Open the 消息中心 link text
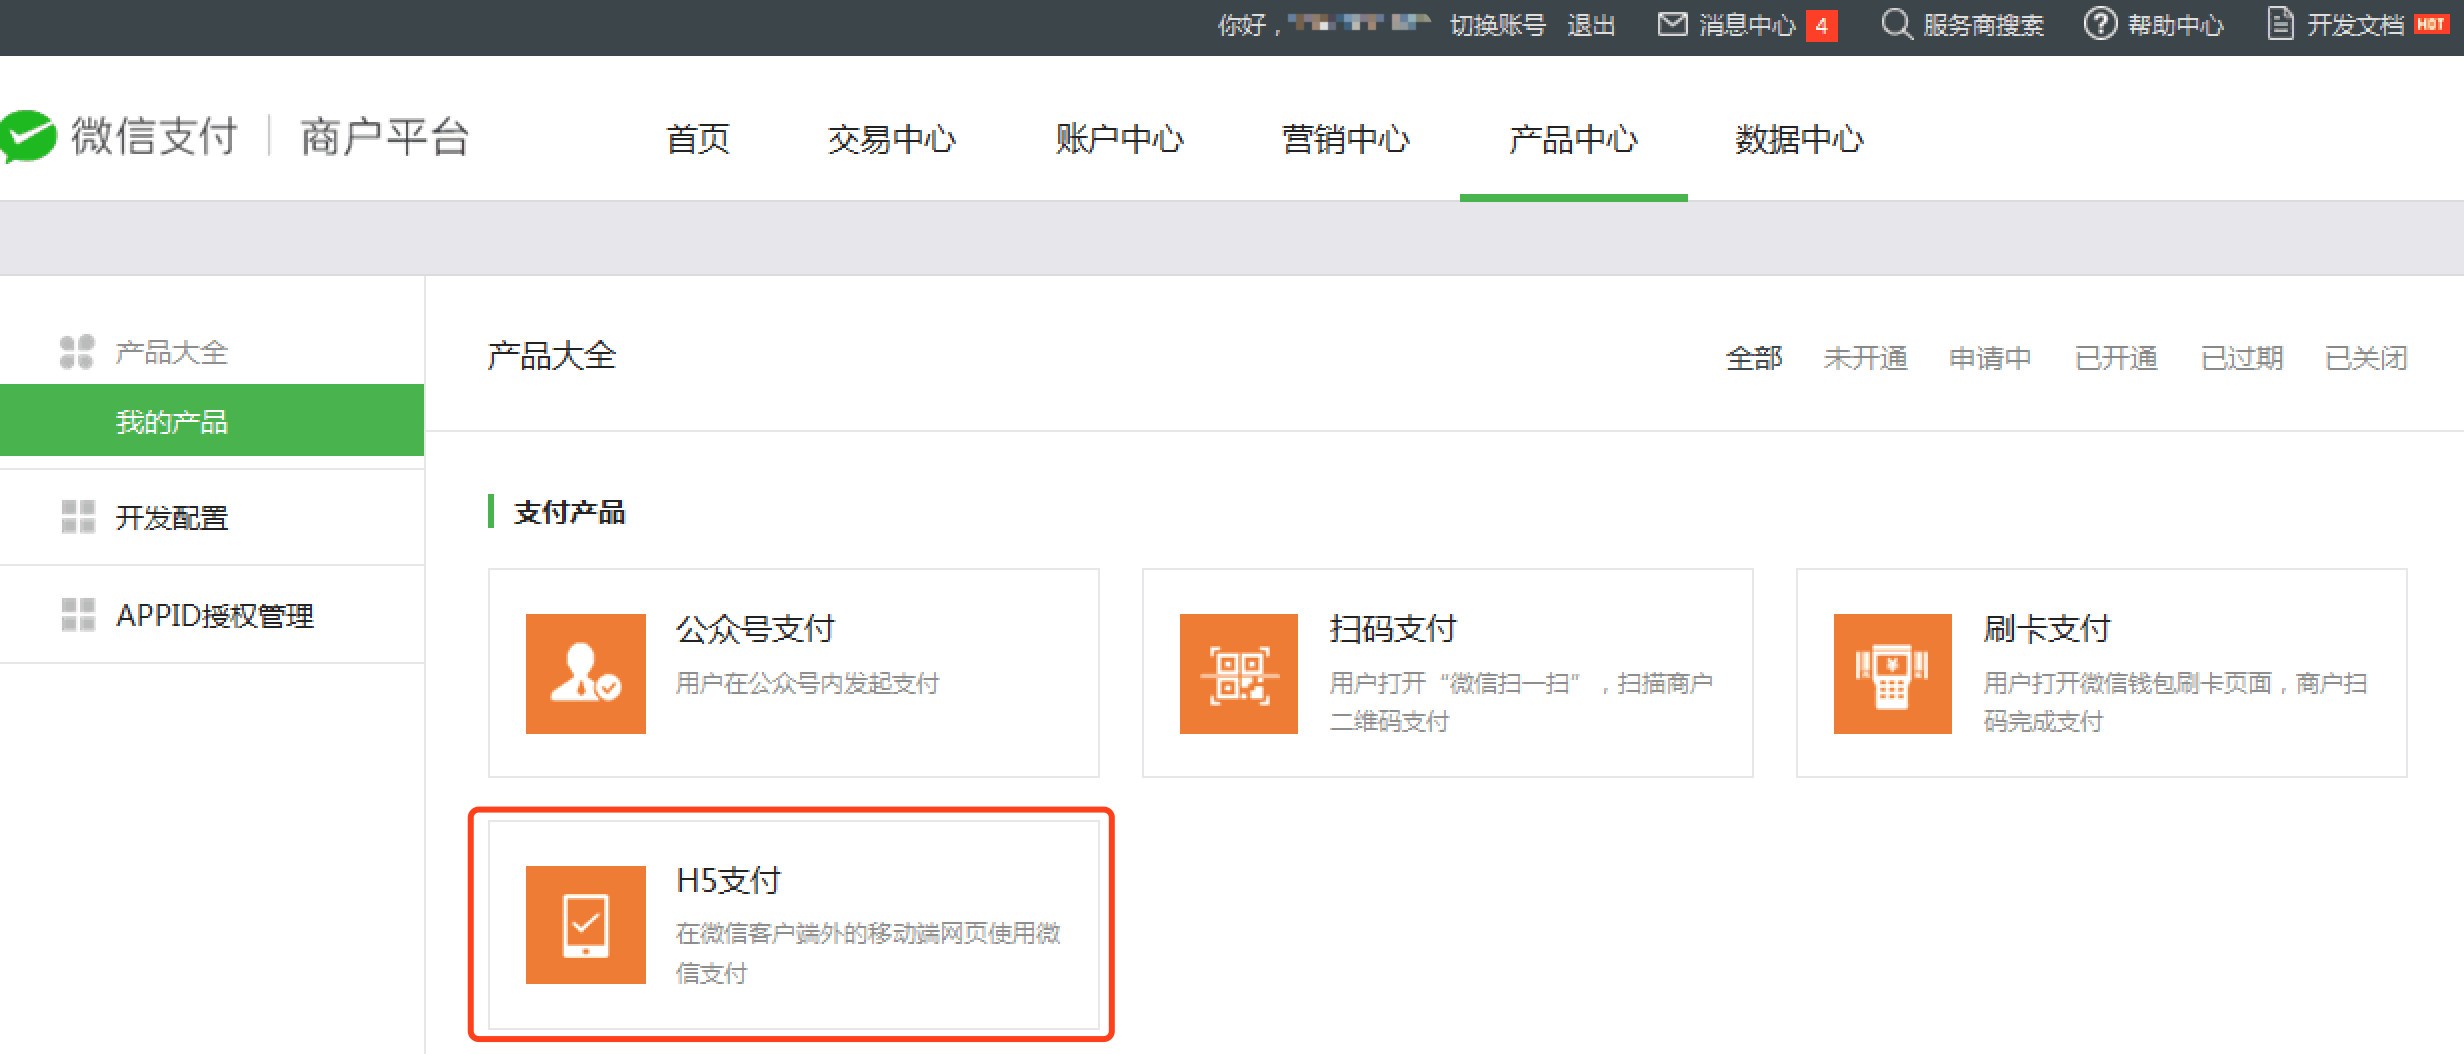 click(x=1747, y=25)
